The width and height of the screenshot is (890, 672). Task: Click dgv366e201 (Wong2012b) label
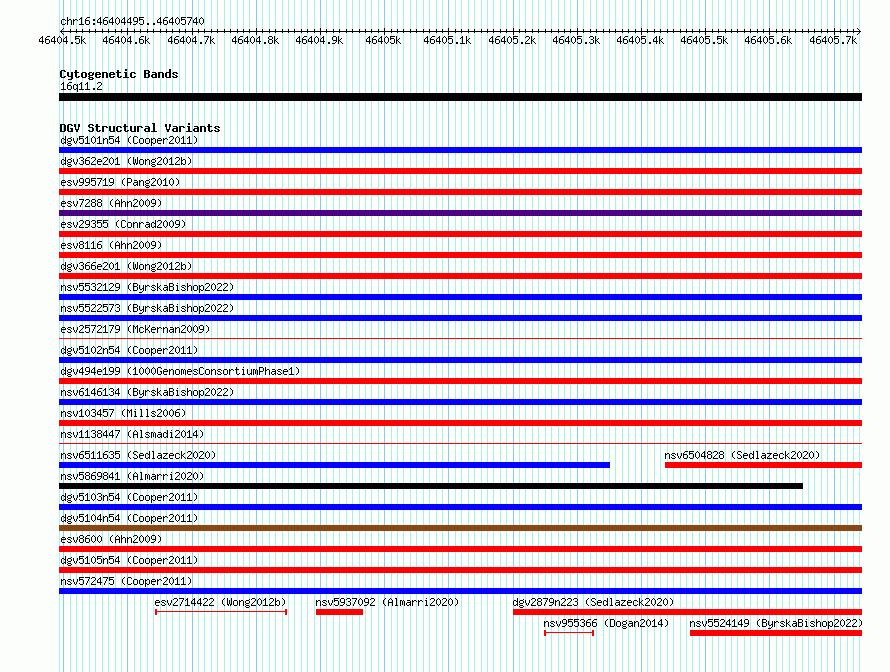(126, 266)
